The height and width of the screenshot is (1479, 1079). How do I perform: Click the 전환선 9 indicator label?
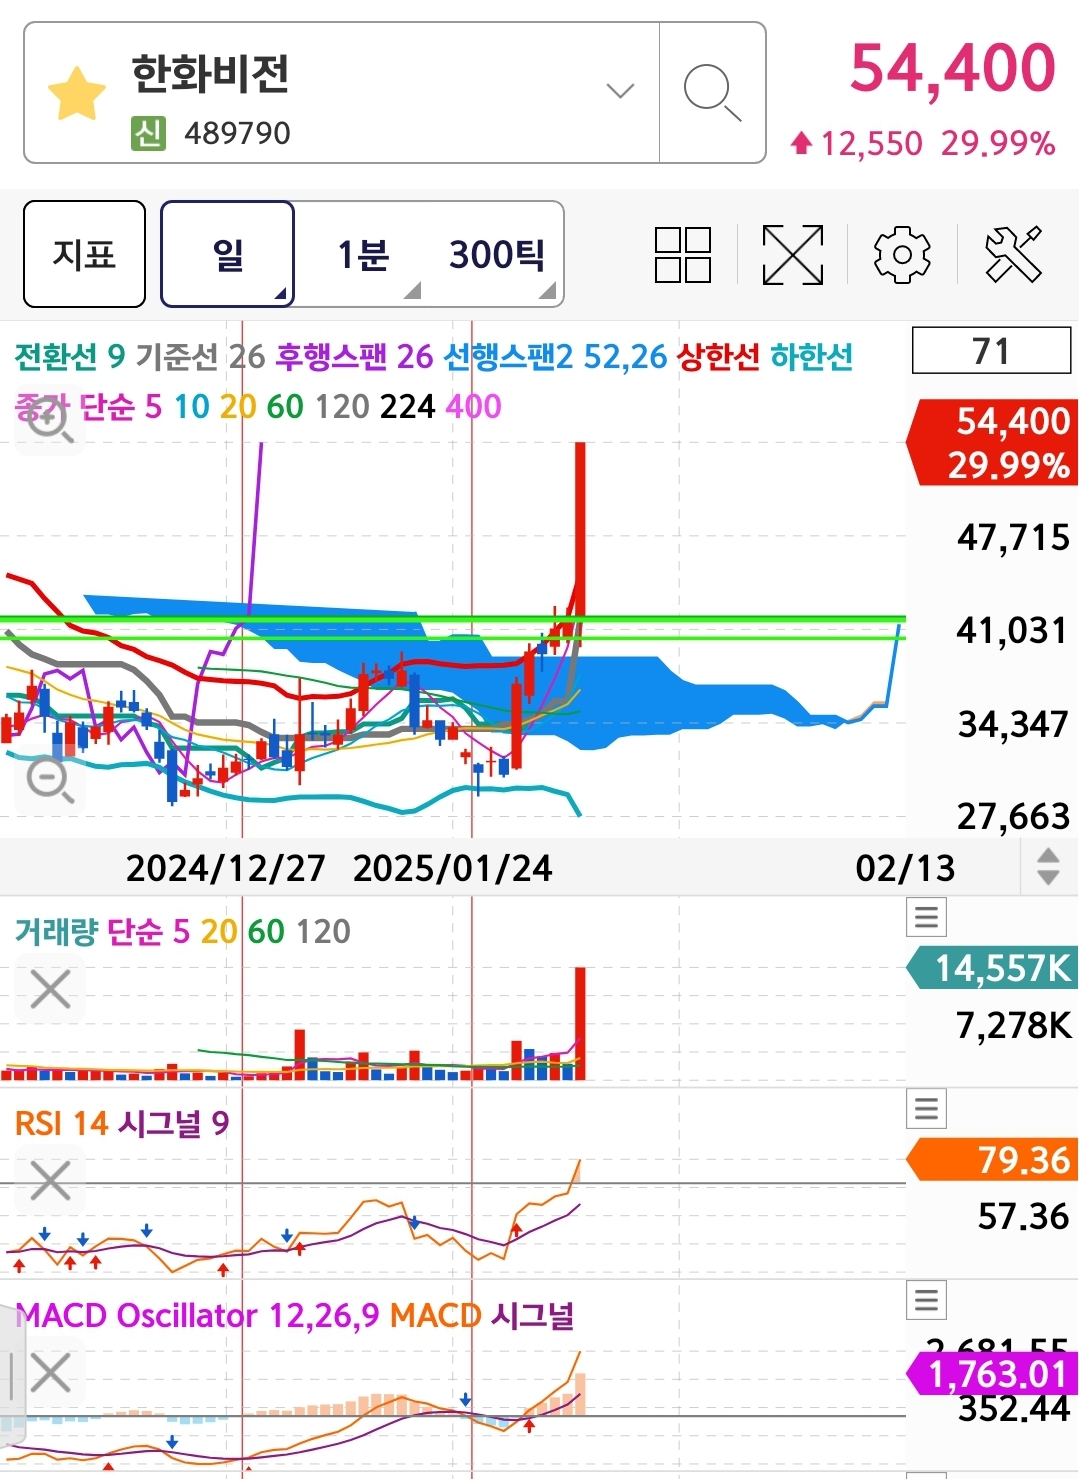[x=70, y=356]
